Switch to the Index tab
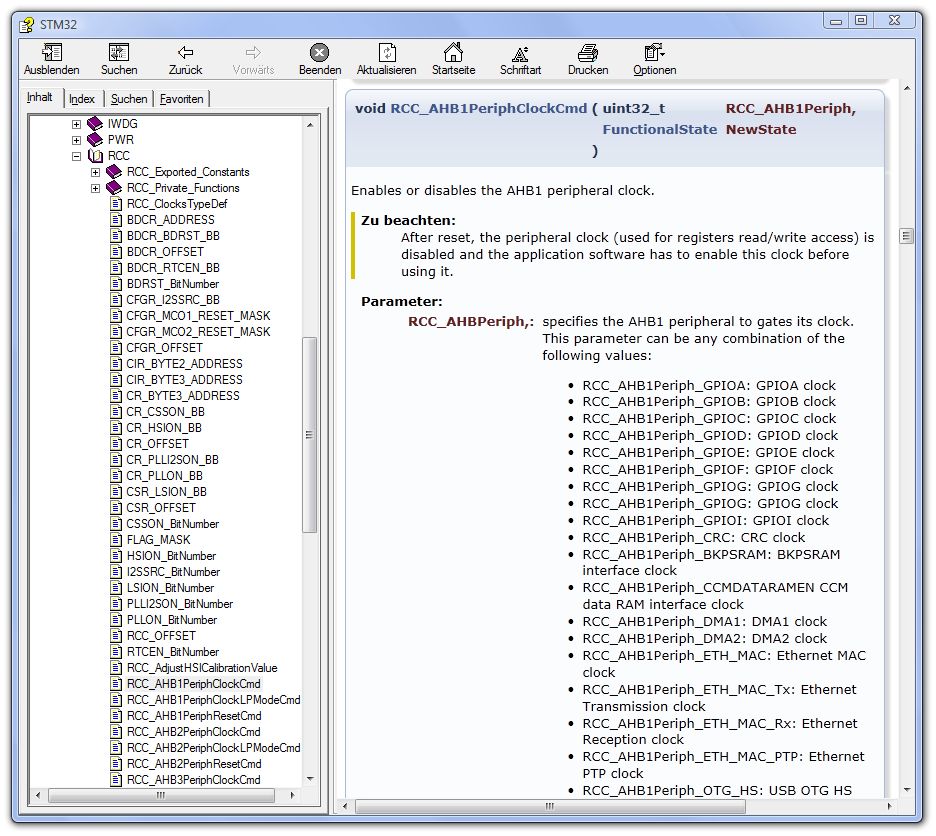The image size is (936, 836). 82,99
